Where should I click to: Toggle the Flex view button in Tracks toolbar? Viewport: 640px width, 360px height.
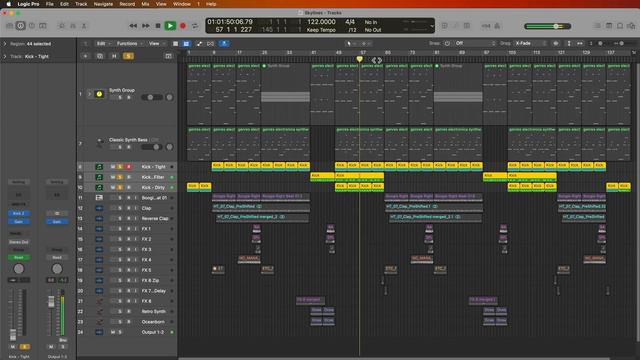211,43
